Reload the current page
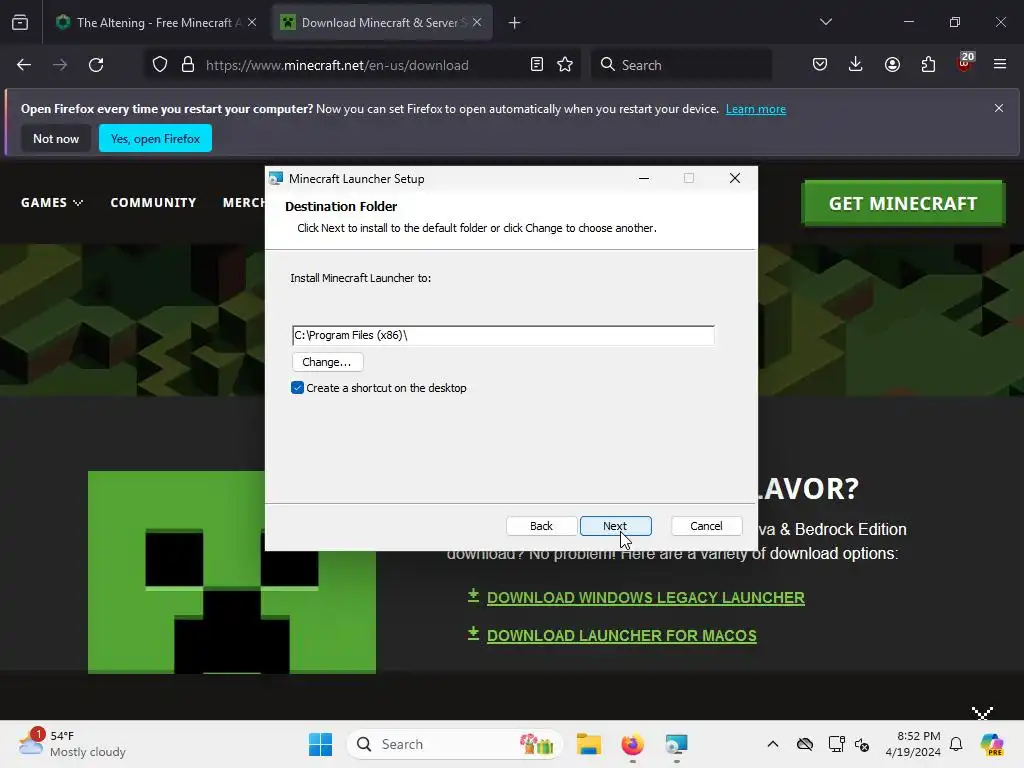The height and width of the screenshot is (768, 1024). click(96, 65)
